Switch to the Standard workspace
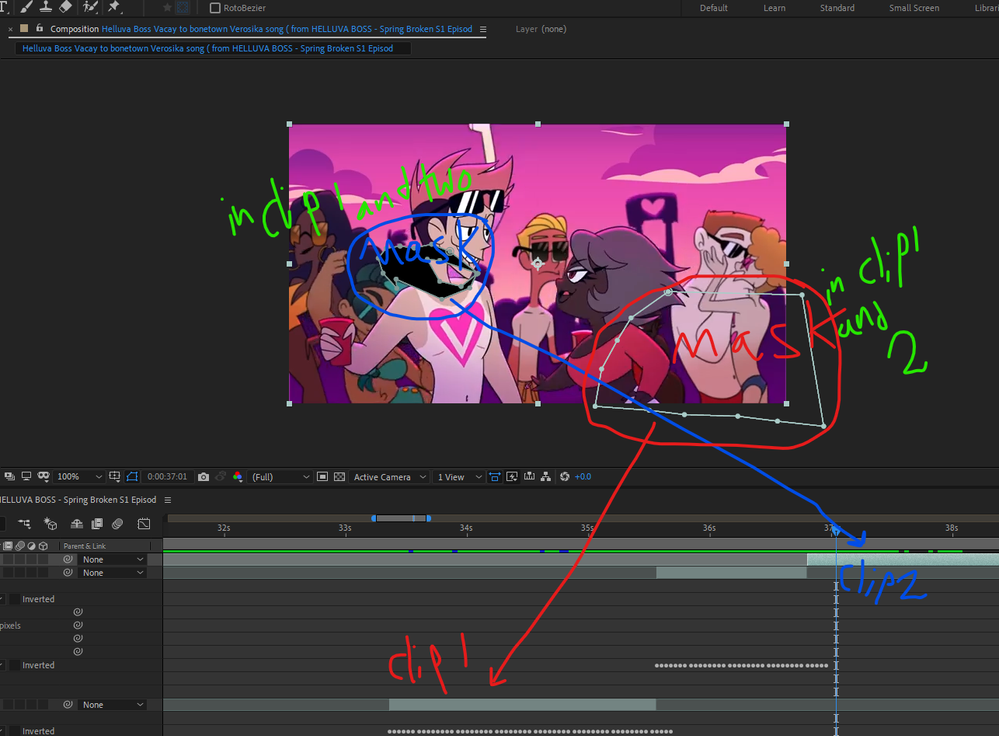Screen dimensions: 999x736 [x=837, y=8]
